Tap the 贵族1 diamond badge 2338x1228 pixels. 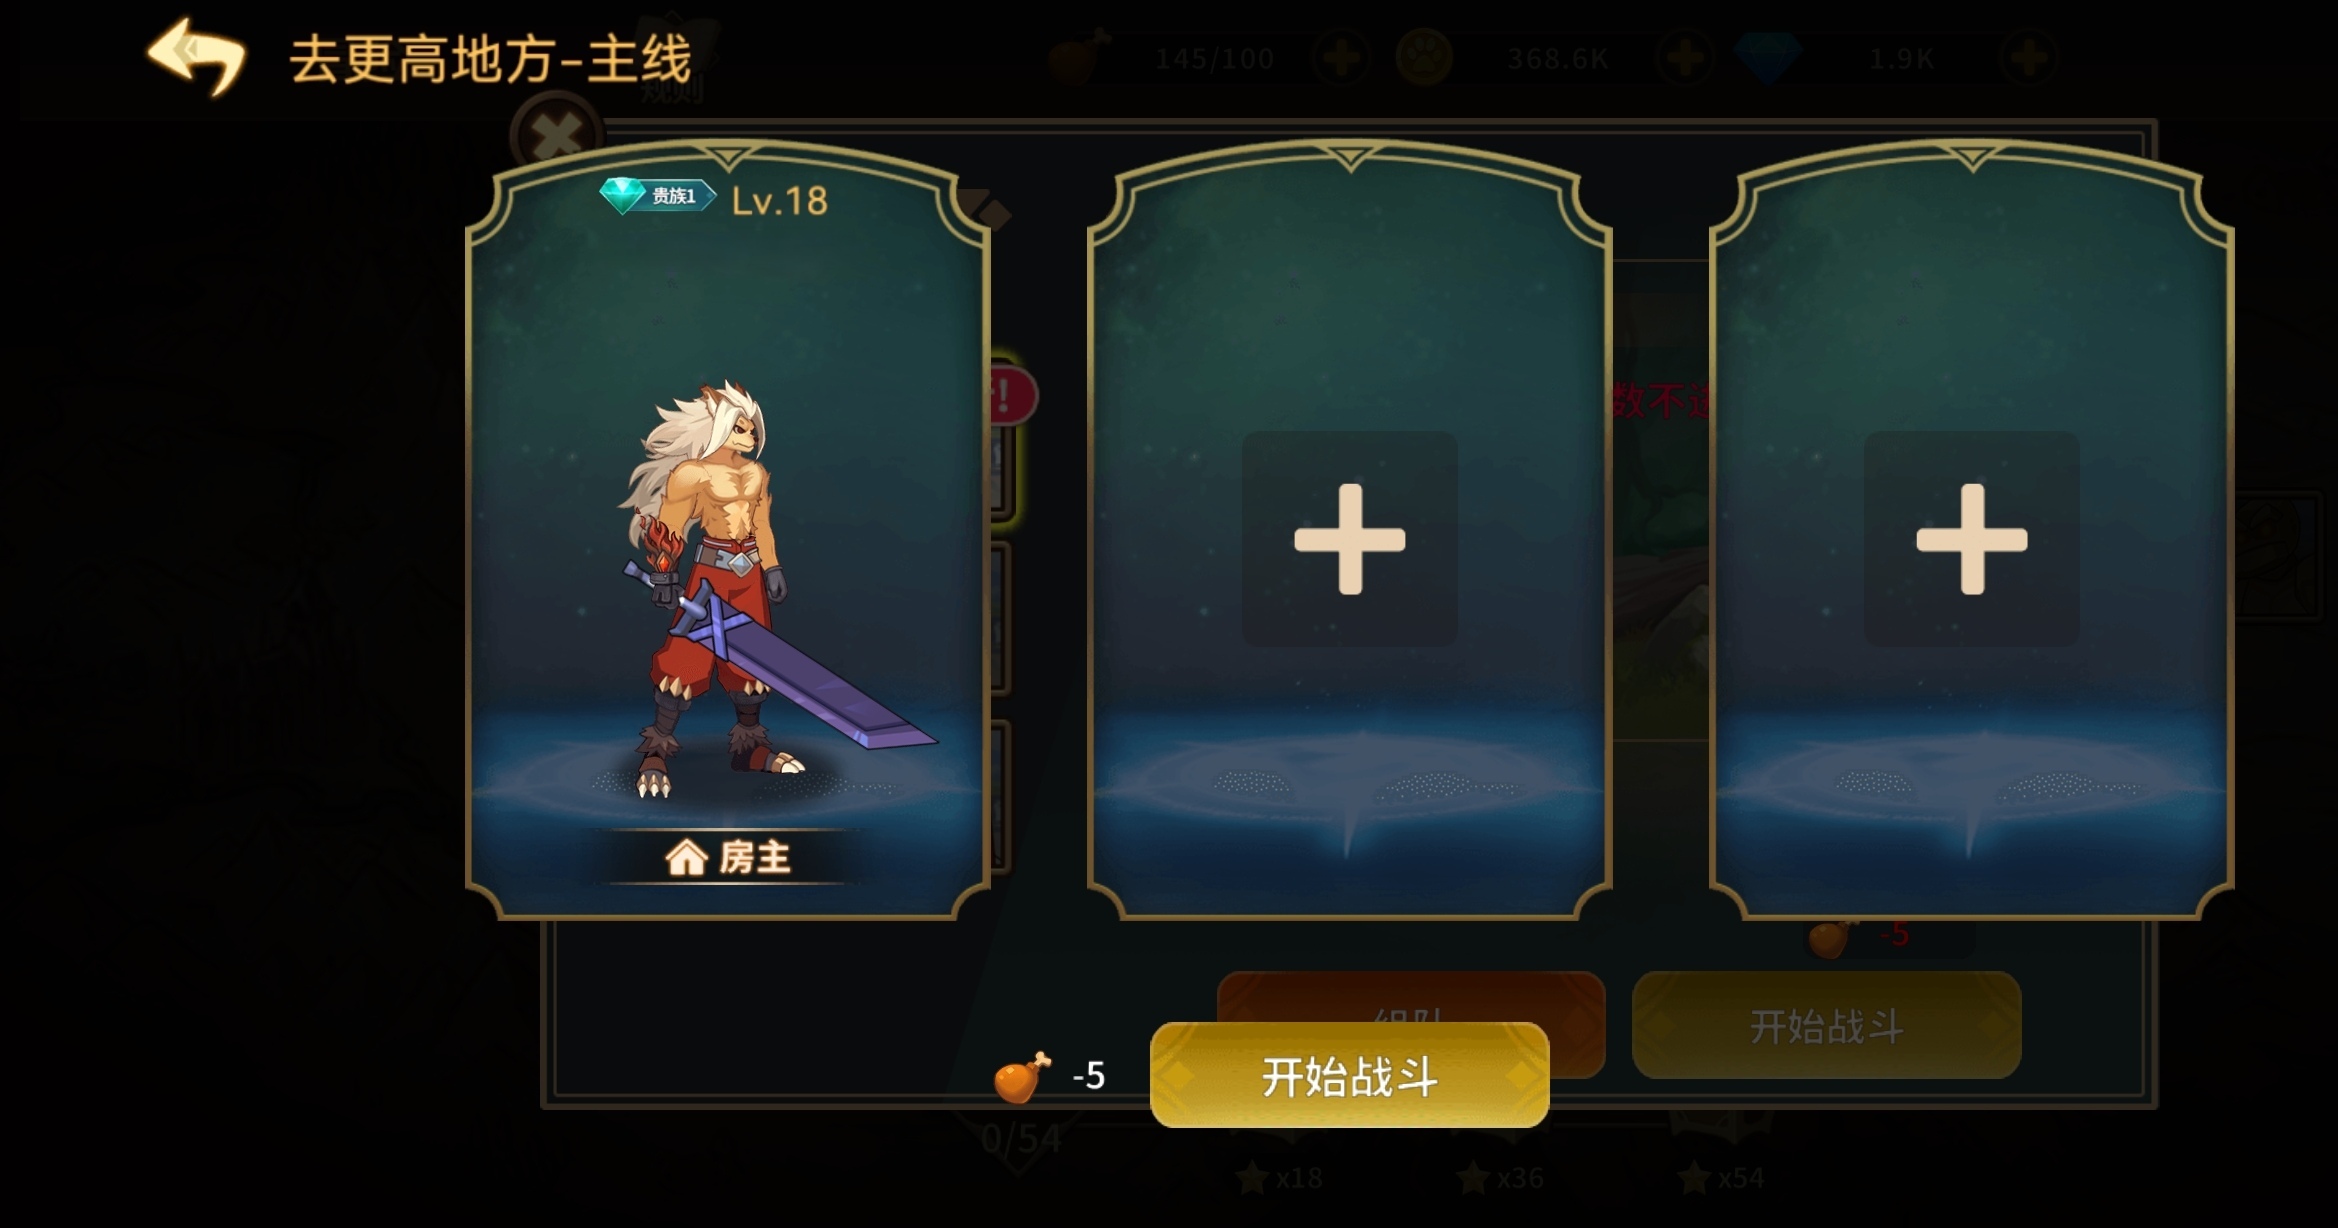point(657,196)
